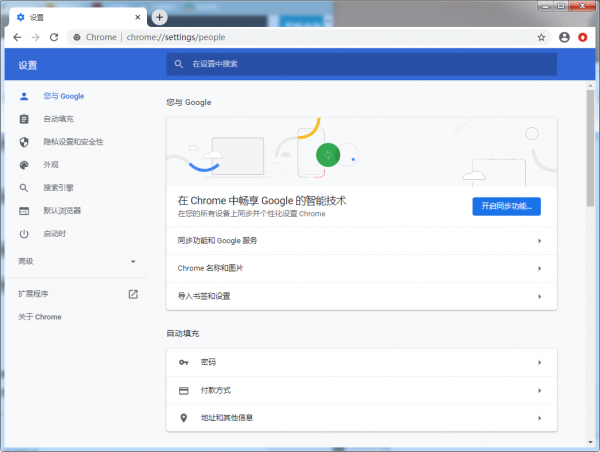600x452 pixels.
Task: Click the green sync circle illustration
Action: [x=328, y=155]
